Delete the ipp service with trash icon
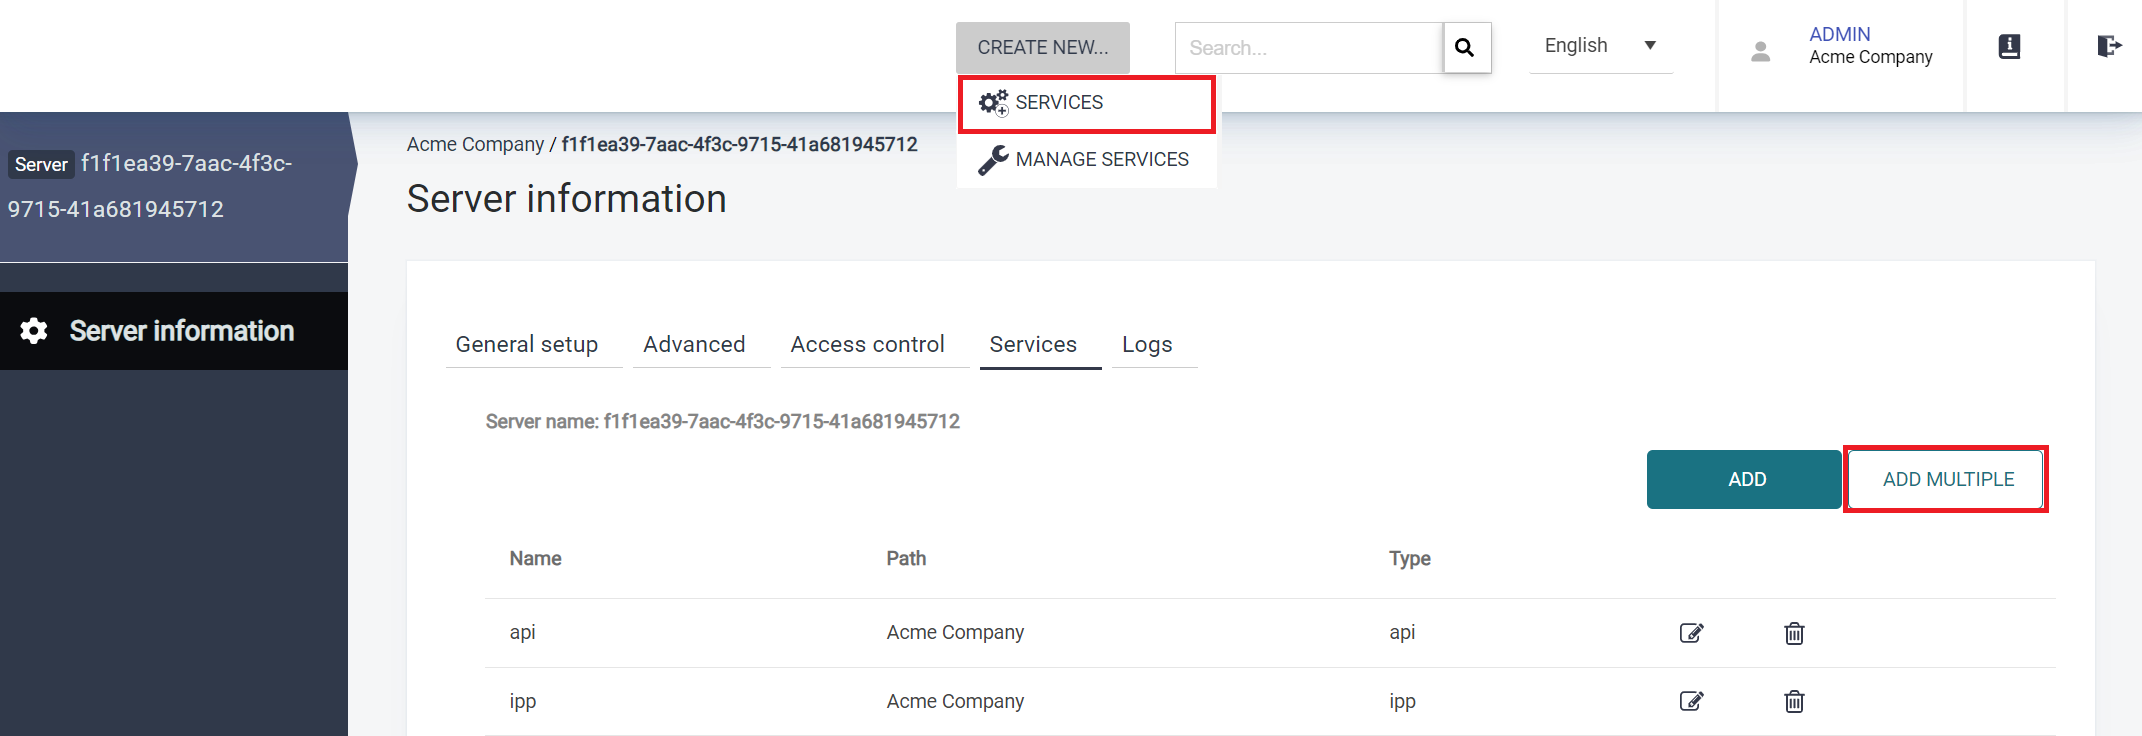Viewport: 2142px width, 736px height. pos(1794,701)
